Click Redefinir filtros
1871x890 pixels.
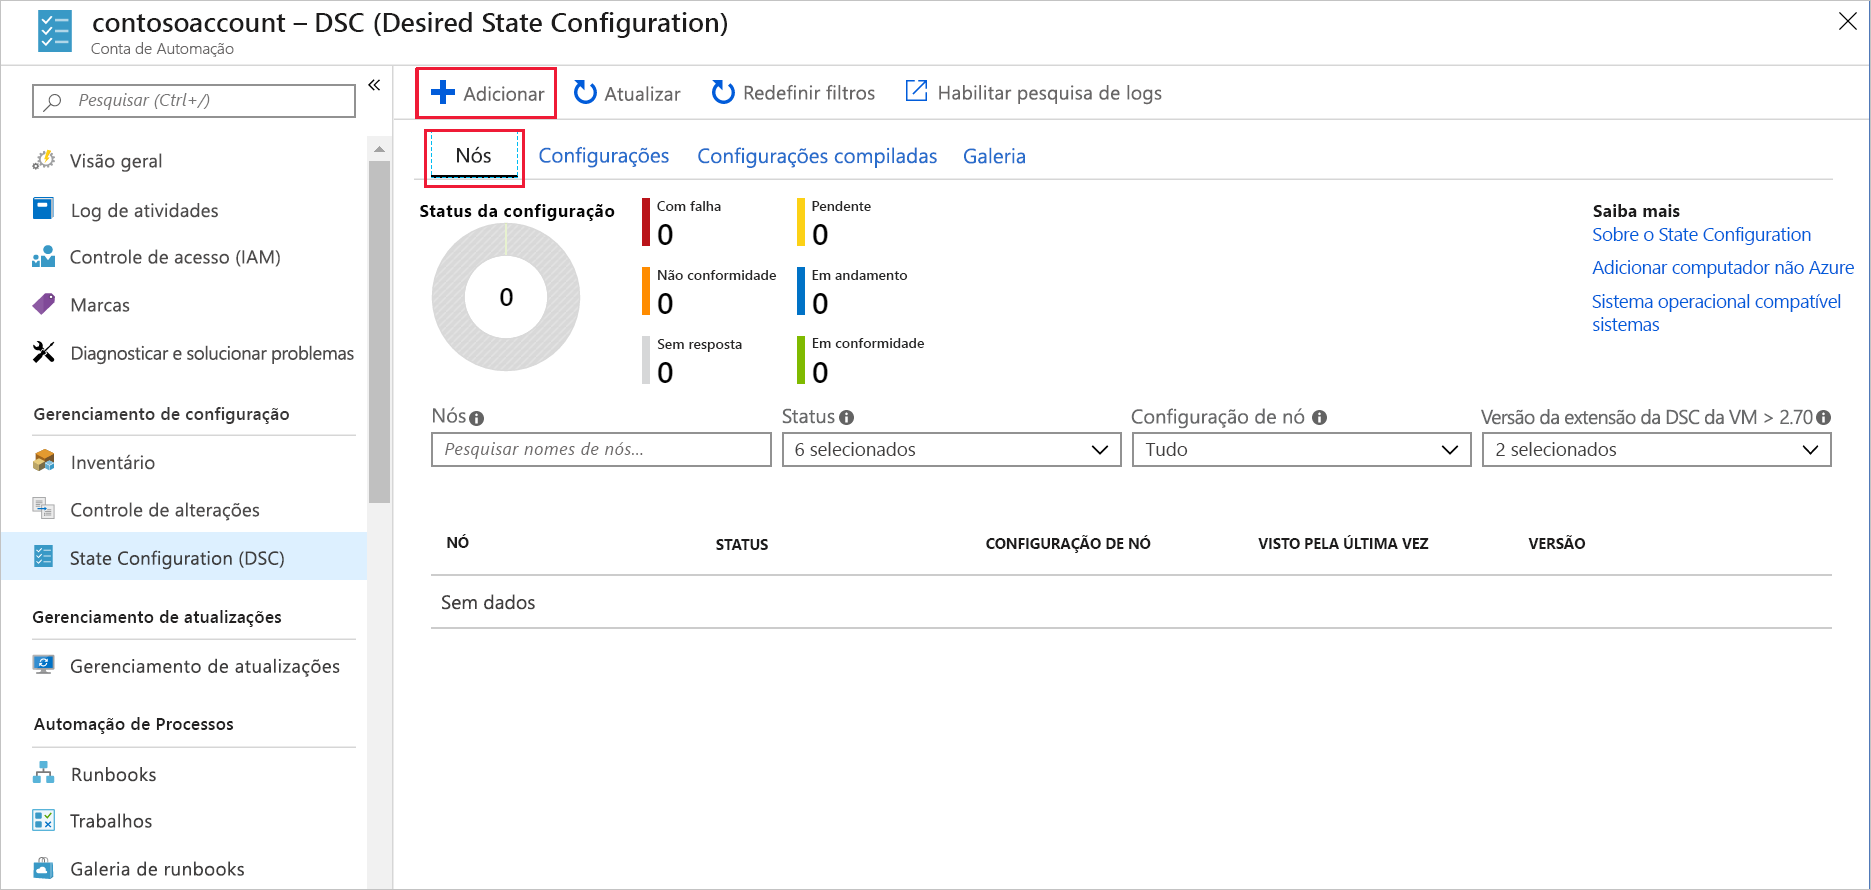tap(793, 93)
